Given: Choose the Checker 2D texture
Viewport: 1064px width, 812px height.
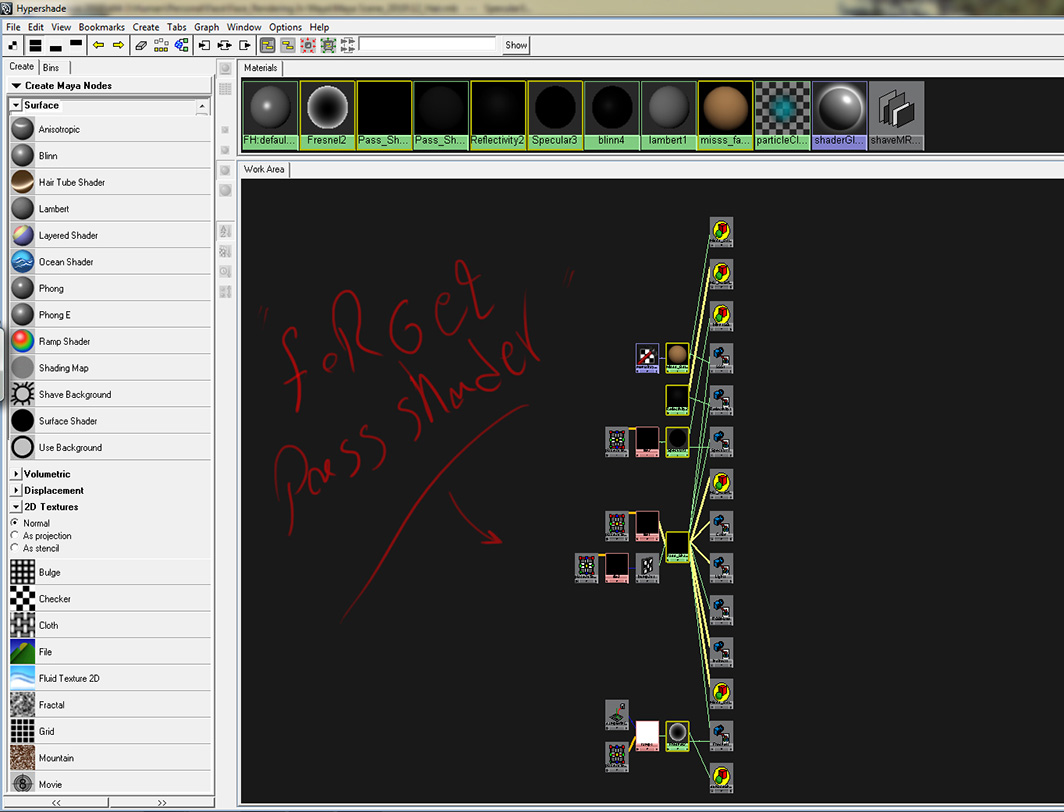Looking at the screenshot, I should [x=23, y=599].
